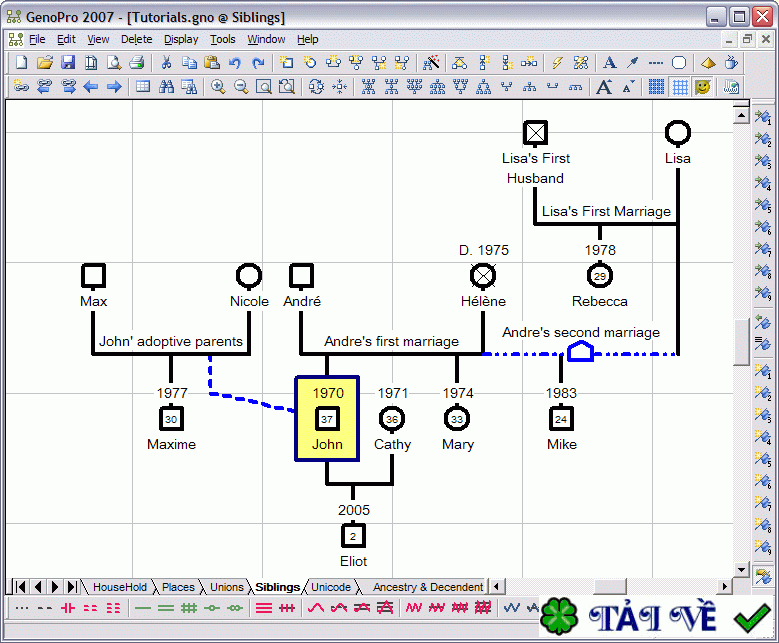
Task: Add new male square individual
Action: pyautogui.click(x=287, y=63)
